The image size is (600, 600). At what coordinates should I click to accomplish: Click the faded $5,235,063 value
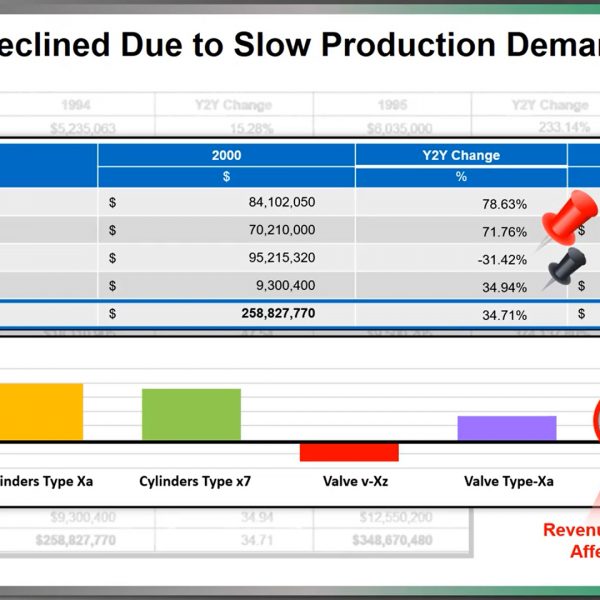coord(83,129)
